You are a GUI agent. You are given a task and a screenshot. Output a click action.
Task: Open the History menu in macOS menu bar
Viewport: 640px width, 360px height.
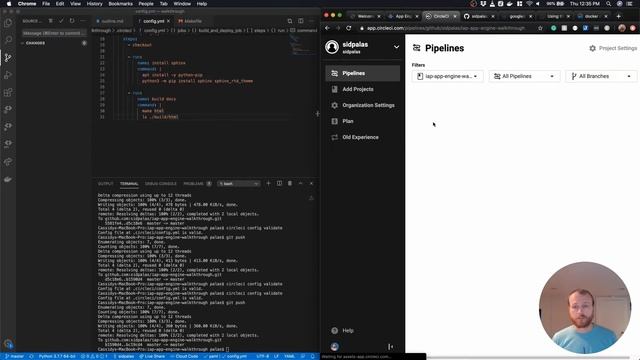click(x=94, y=4)
